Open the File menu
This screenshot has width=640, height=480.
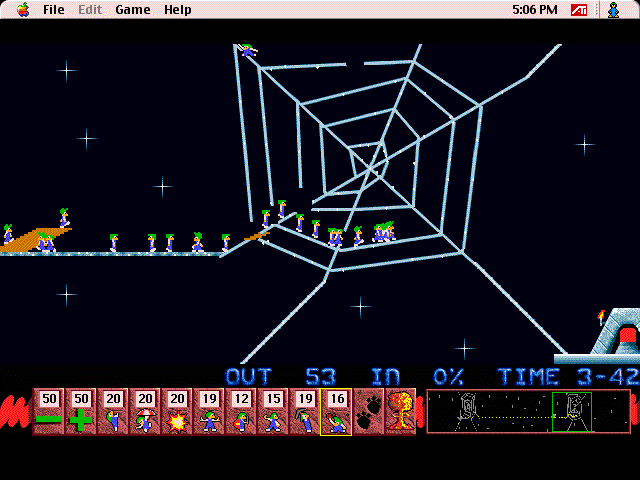pos(53,10)
